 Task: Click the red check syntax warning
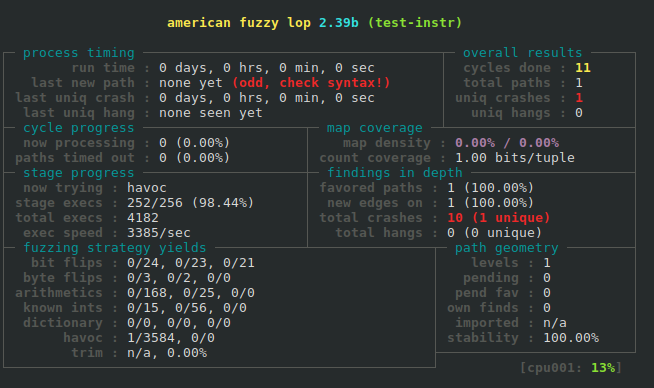311,83
